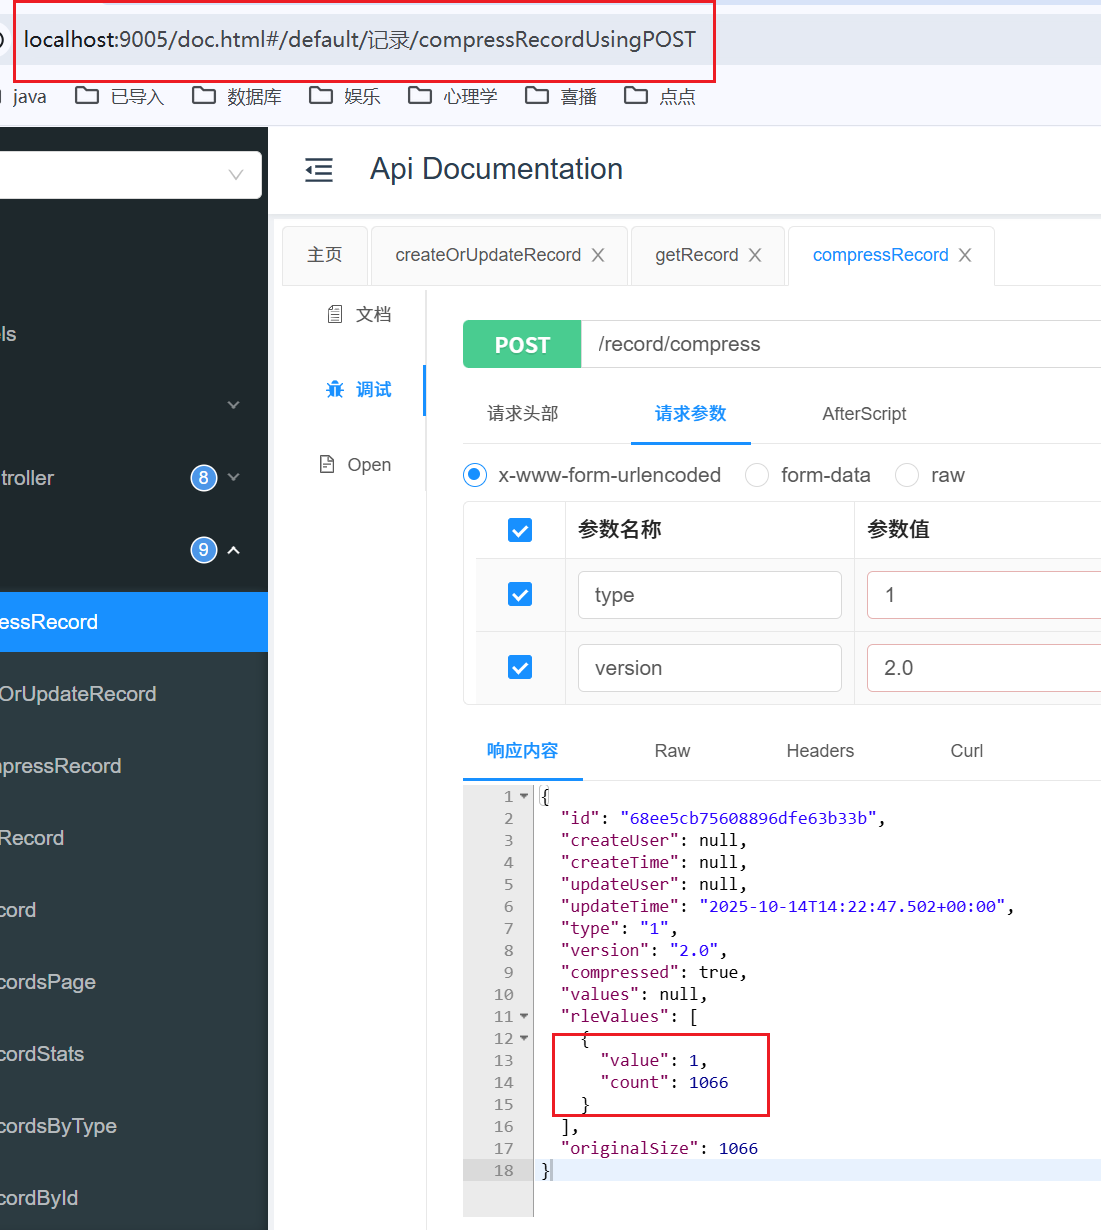The width and height of the screenshot is (1101, 1230).
Task: Close the compressRecord tab
Action: click(x=965, y=255)
